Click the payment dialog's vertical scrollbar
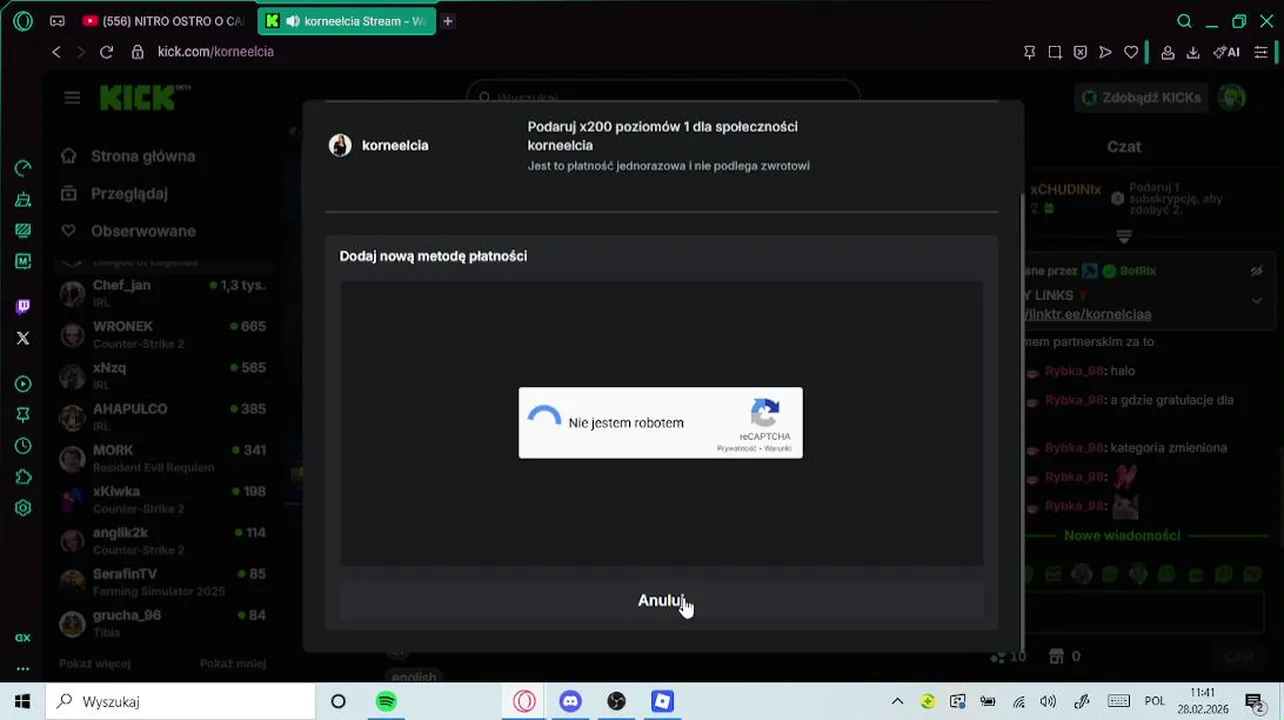Screen dimensions: 1284x720 pos(1020,420)
